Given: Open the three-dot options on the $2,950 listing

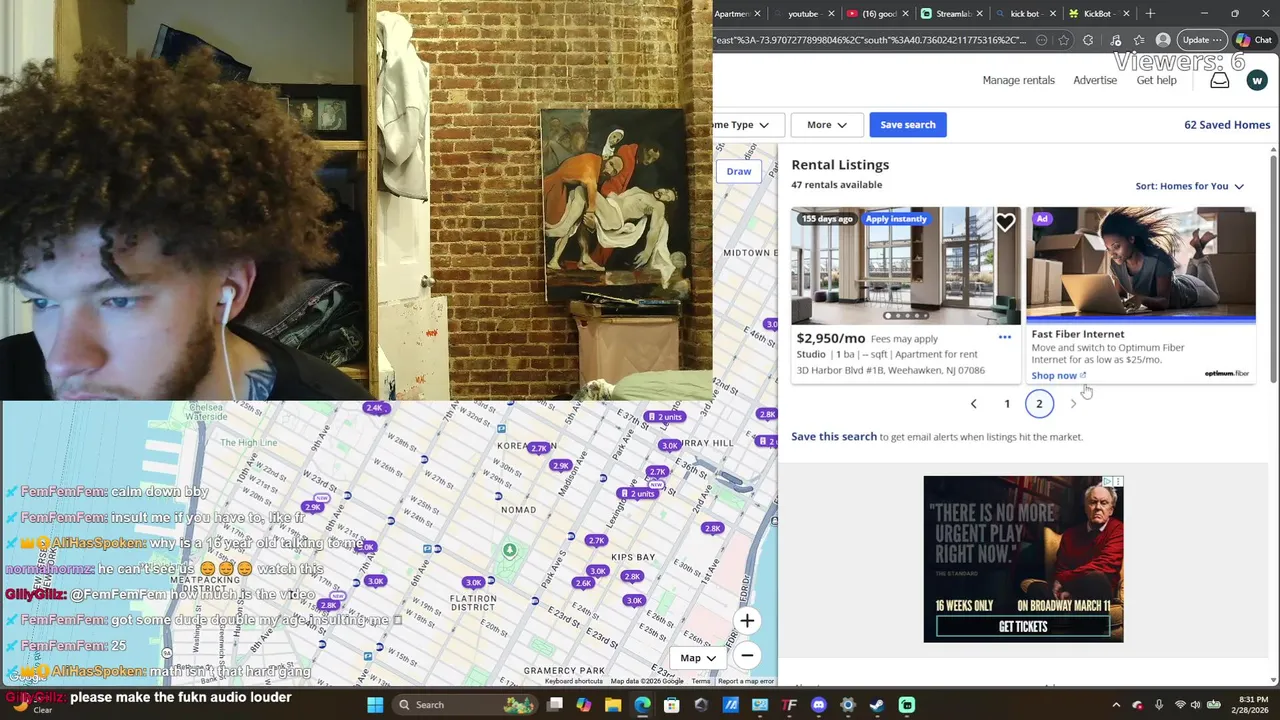Looking at the screenshot, I should click(x=1004, y=338).
